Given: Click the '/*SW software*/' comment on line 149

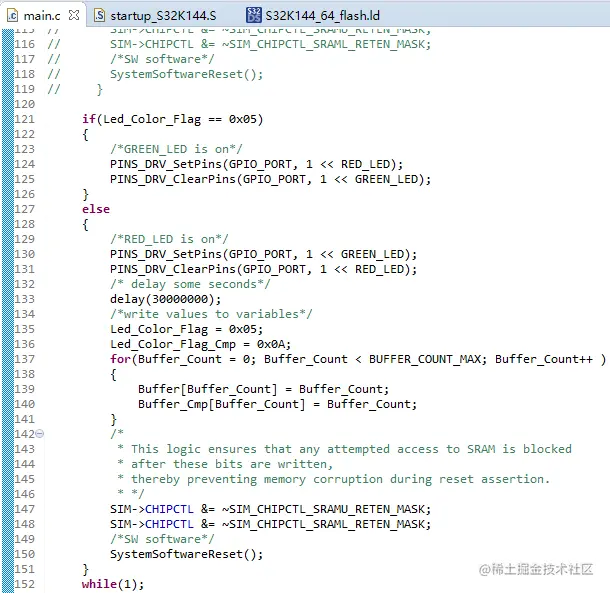Looking at the screenshot, I should [162, 539].
